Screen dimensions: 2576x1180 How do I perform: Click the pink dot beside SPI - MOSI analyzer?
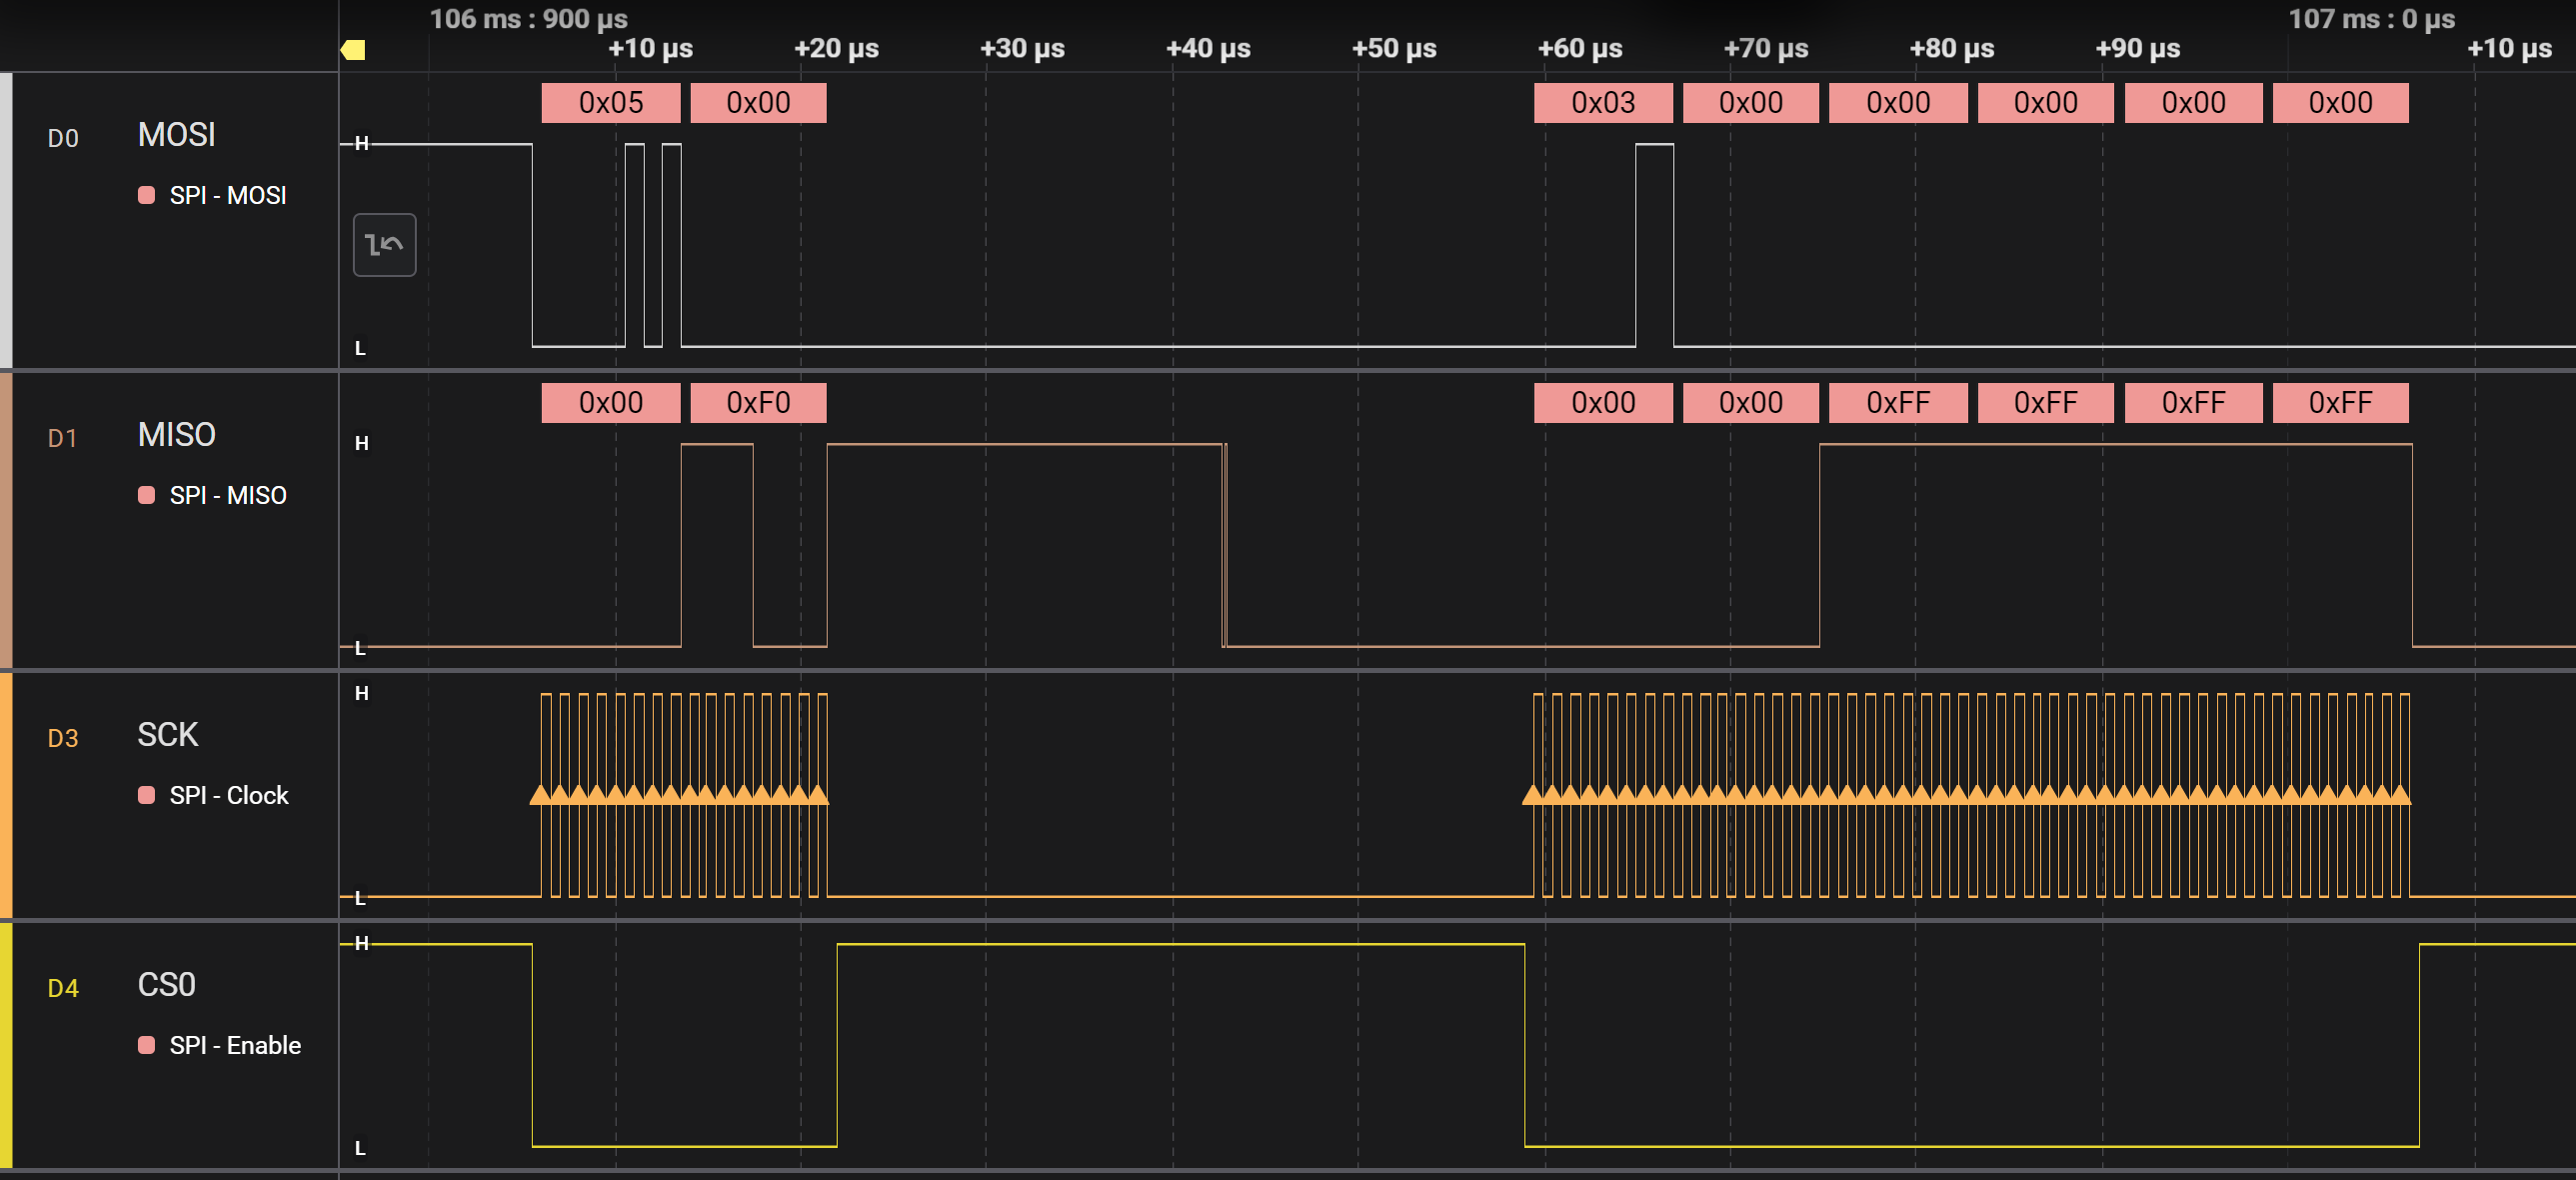pos(146,196)
